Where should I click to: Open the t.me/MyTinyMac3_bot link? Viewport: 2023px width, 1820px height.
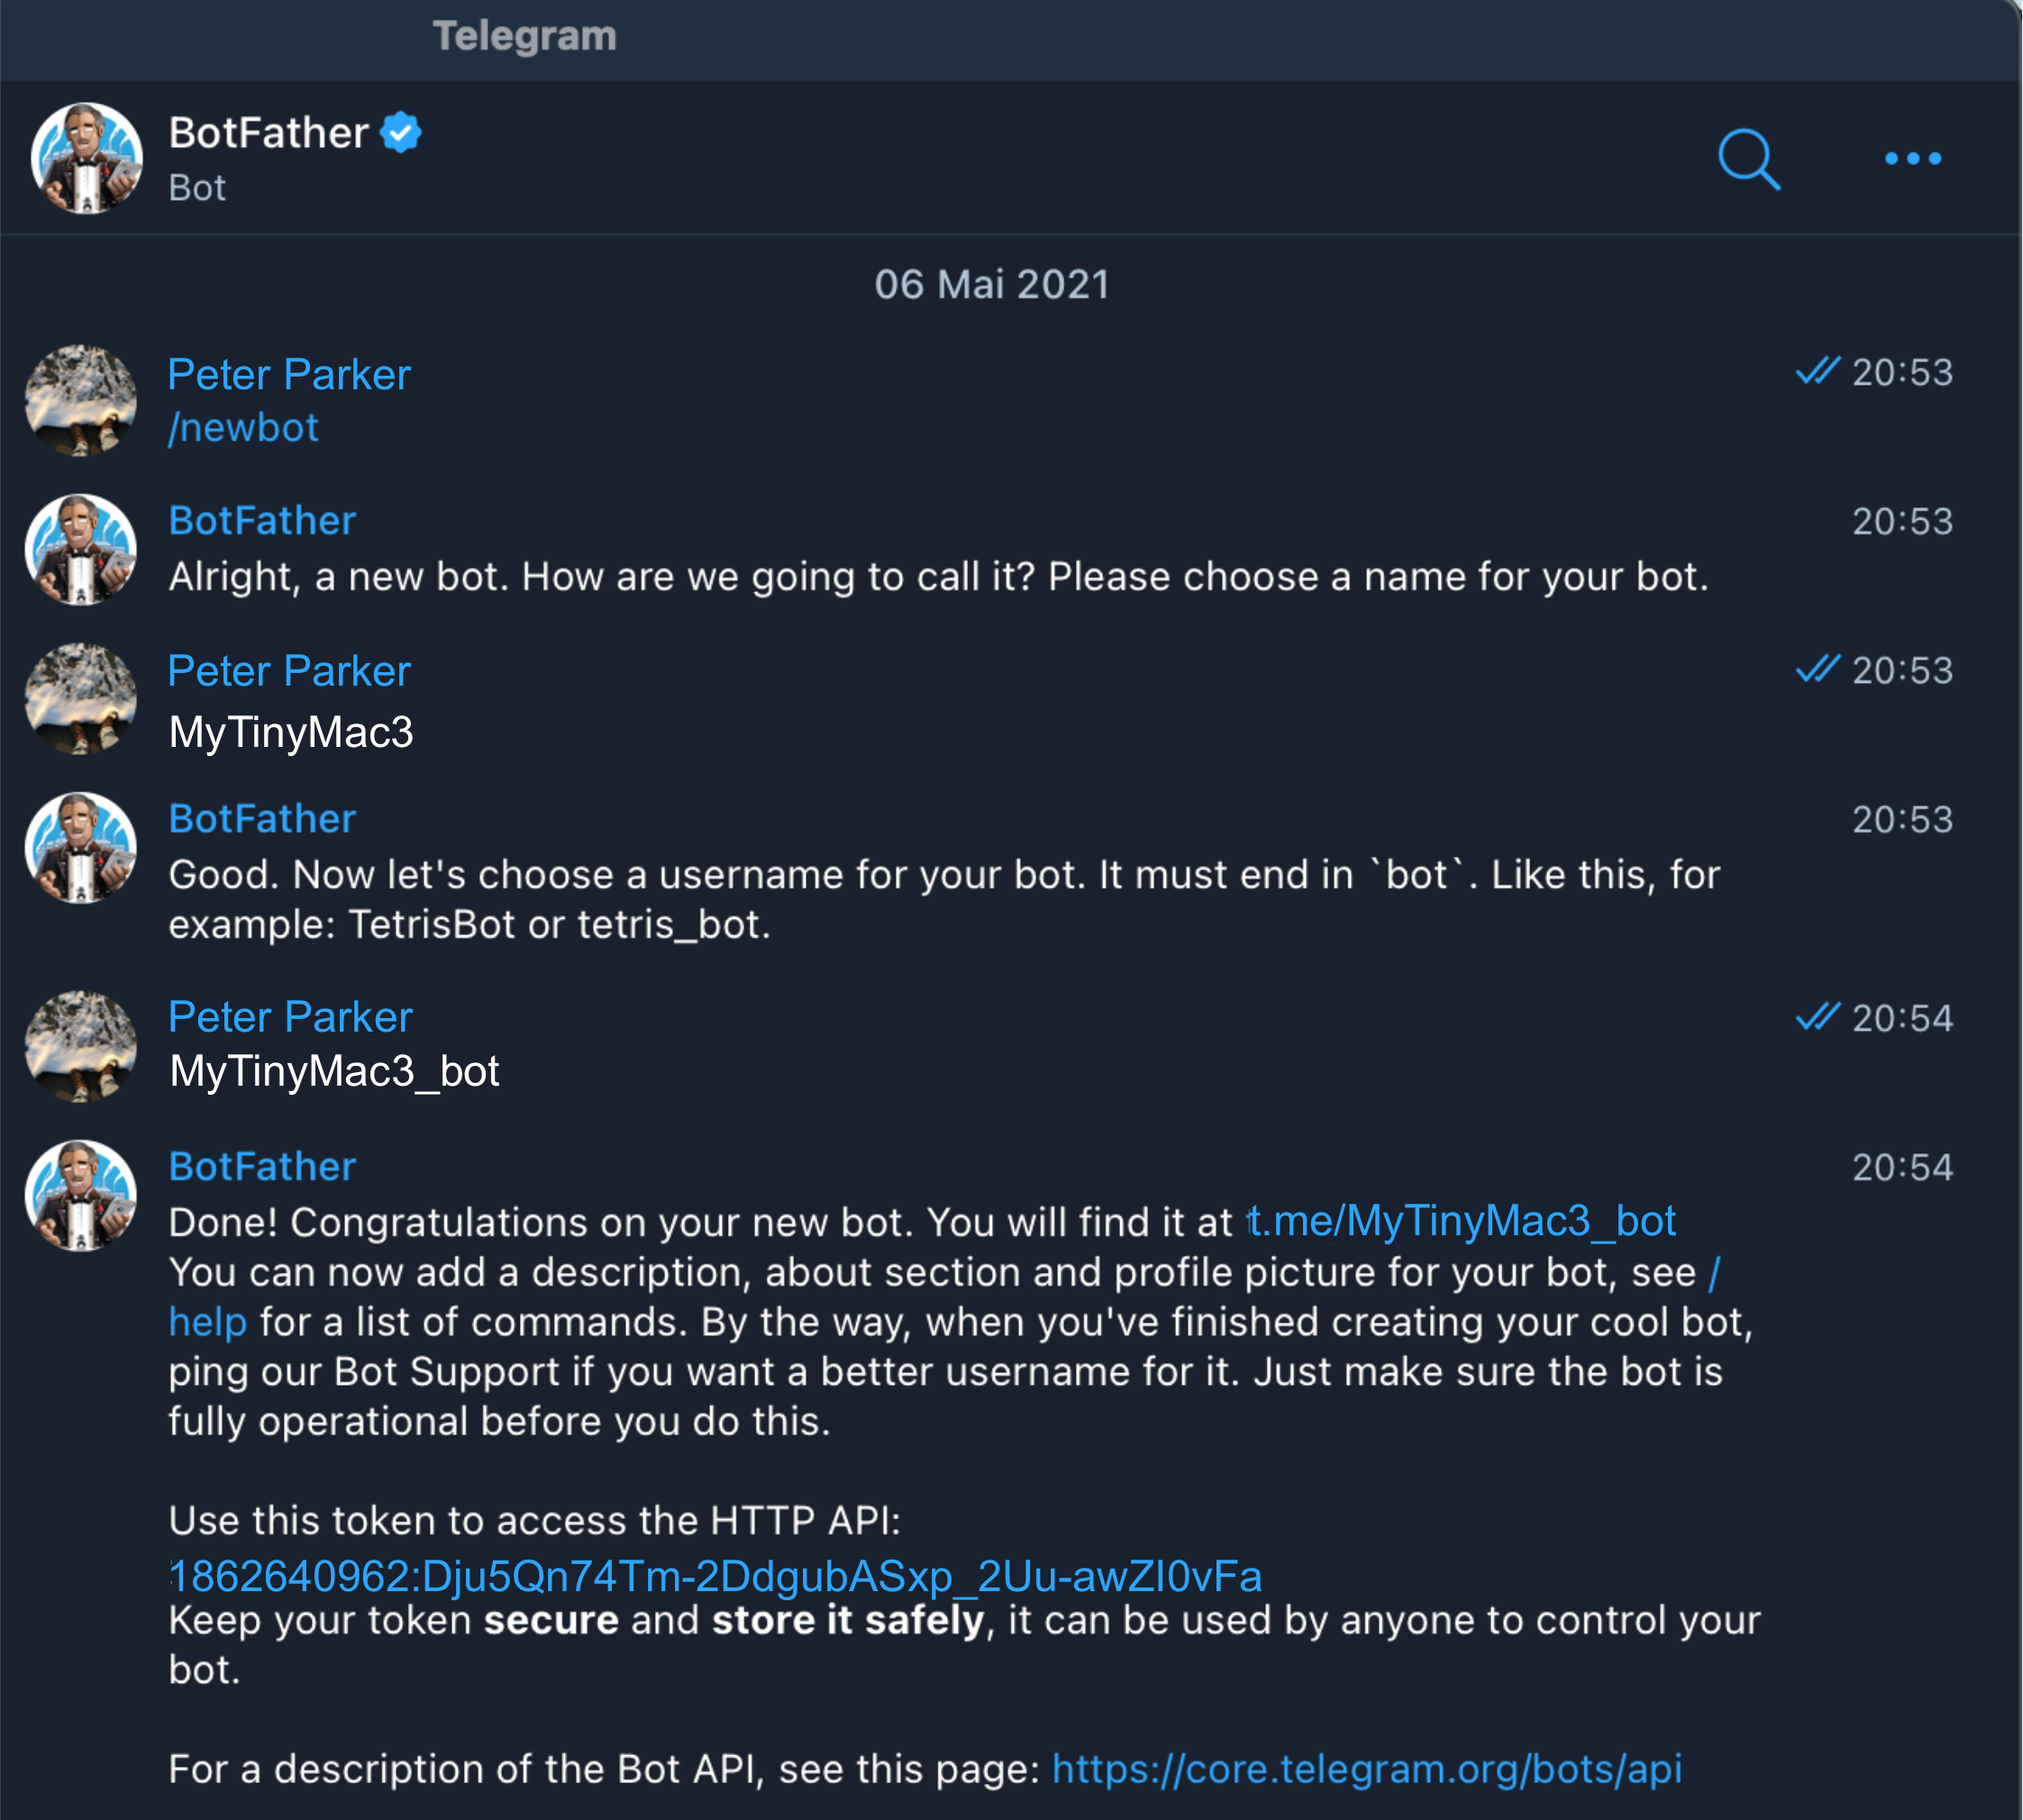(1461, 1221)
